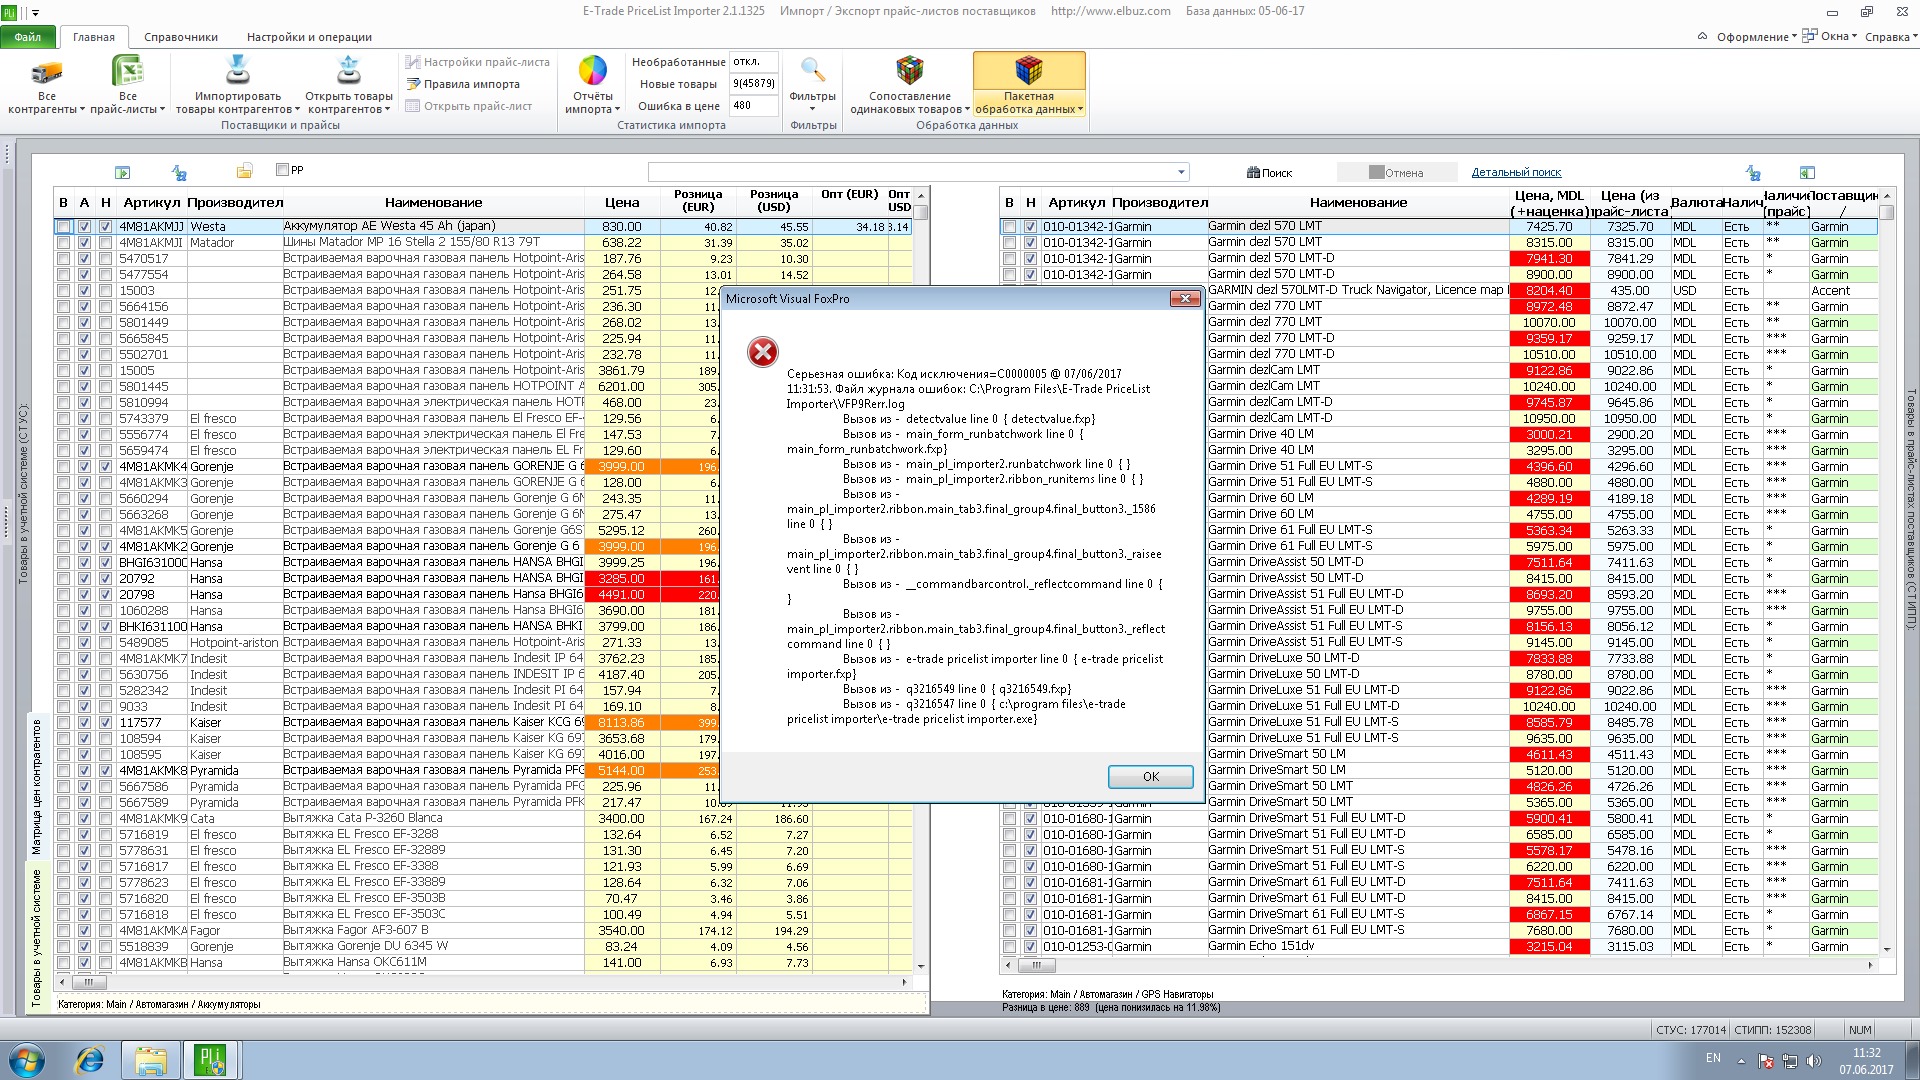The width and height of the screenshot is (1920, 1080).
Task: Click Открыть прайс-лист ribbon item
Action: pyautogui.click(x=468, y=106)
